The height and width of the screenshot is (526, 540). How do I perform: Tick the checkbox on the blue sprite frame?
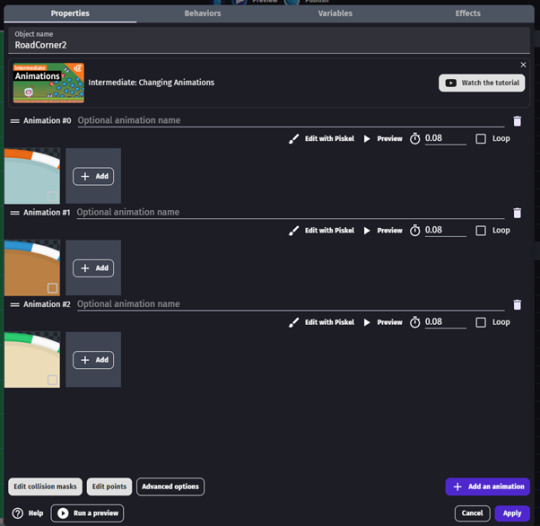point(52,288)
